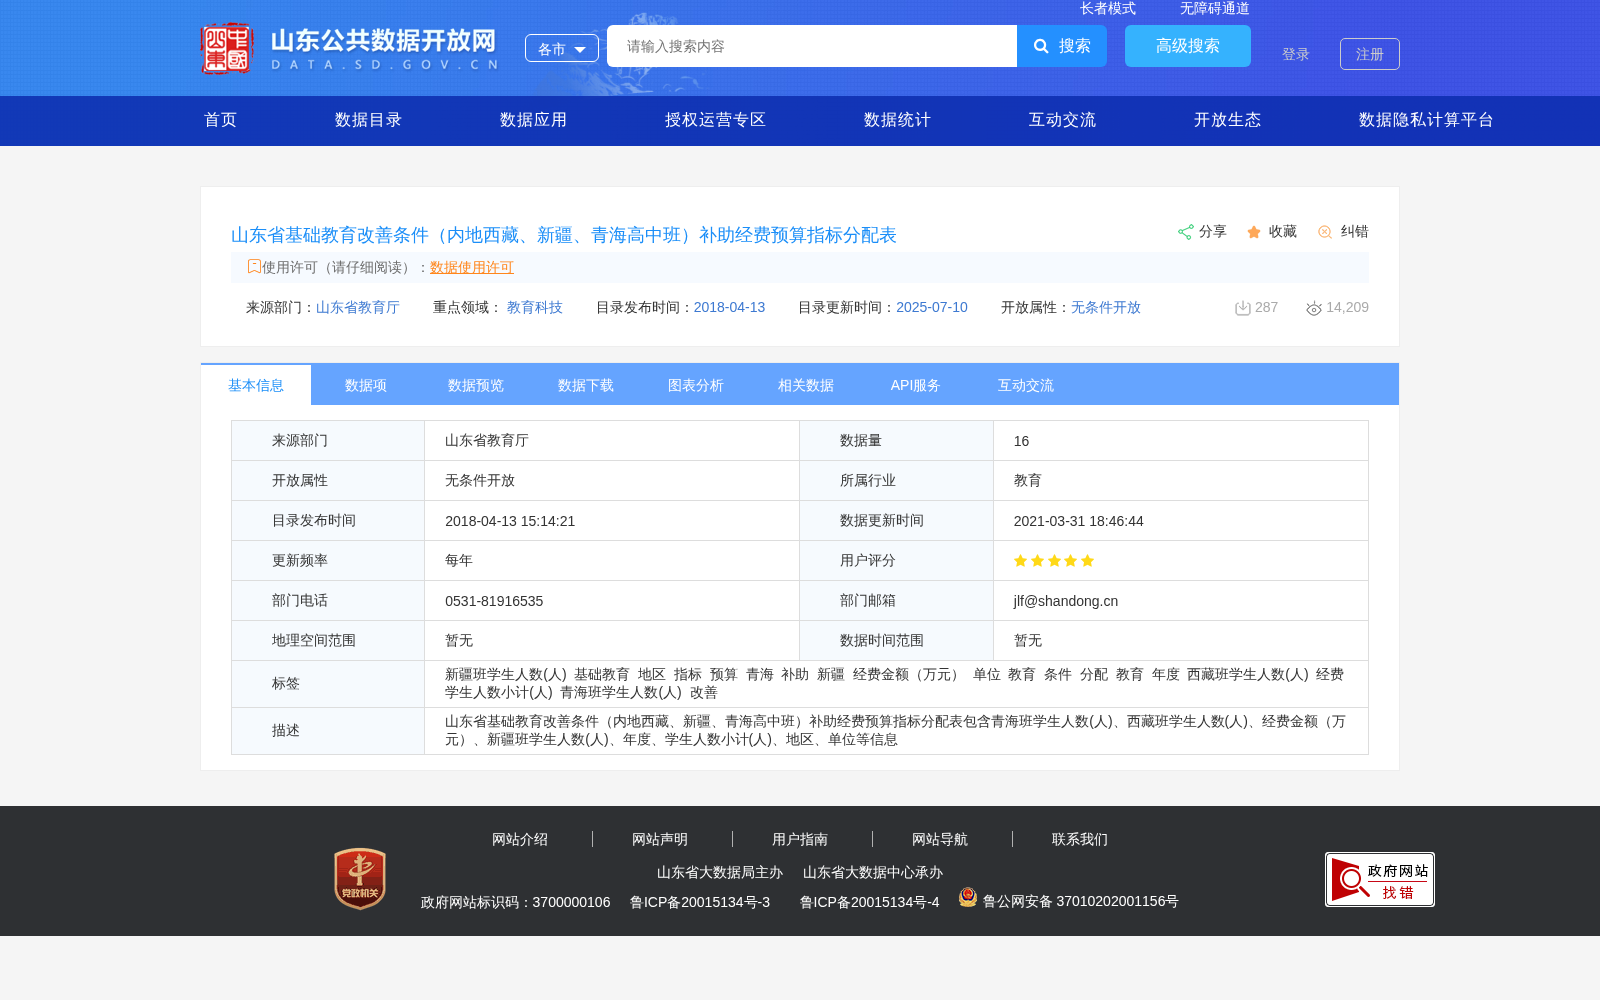Open 网站导航 footer link
Image resolution: width=1600 pixels, height=1000 pixels.
(x=940, y=839)
